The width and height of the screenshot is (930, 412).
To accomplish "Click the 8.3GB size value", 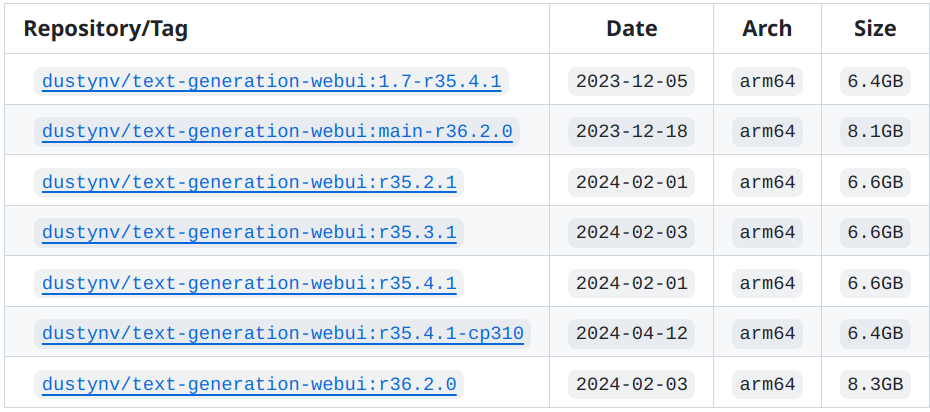I will pyautogui.click(x=875, y=384).
